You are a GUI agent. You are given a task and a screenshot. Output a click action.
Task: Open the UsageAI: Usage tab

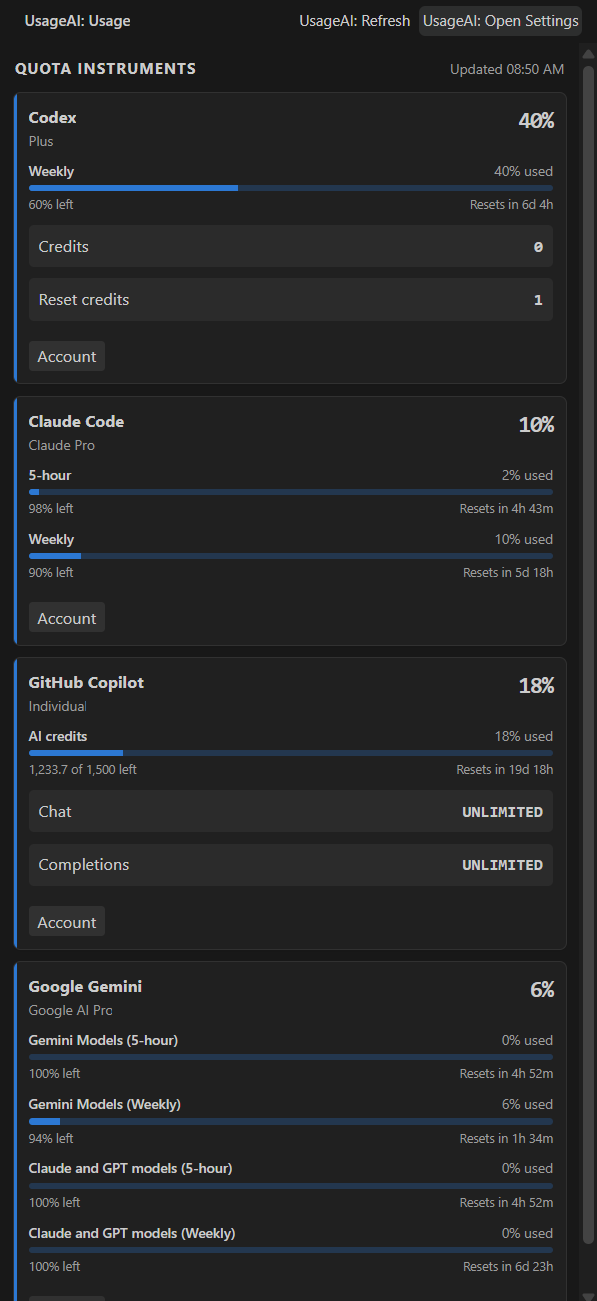(x=77, y=20)
